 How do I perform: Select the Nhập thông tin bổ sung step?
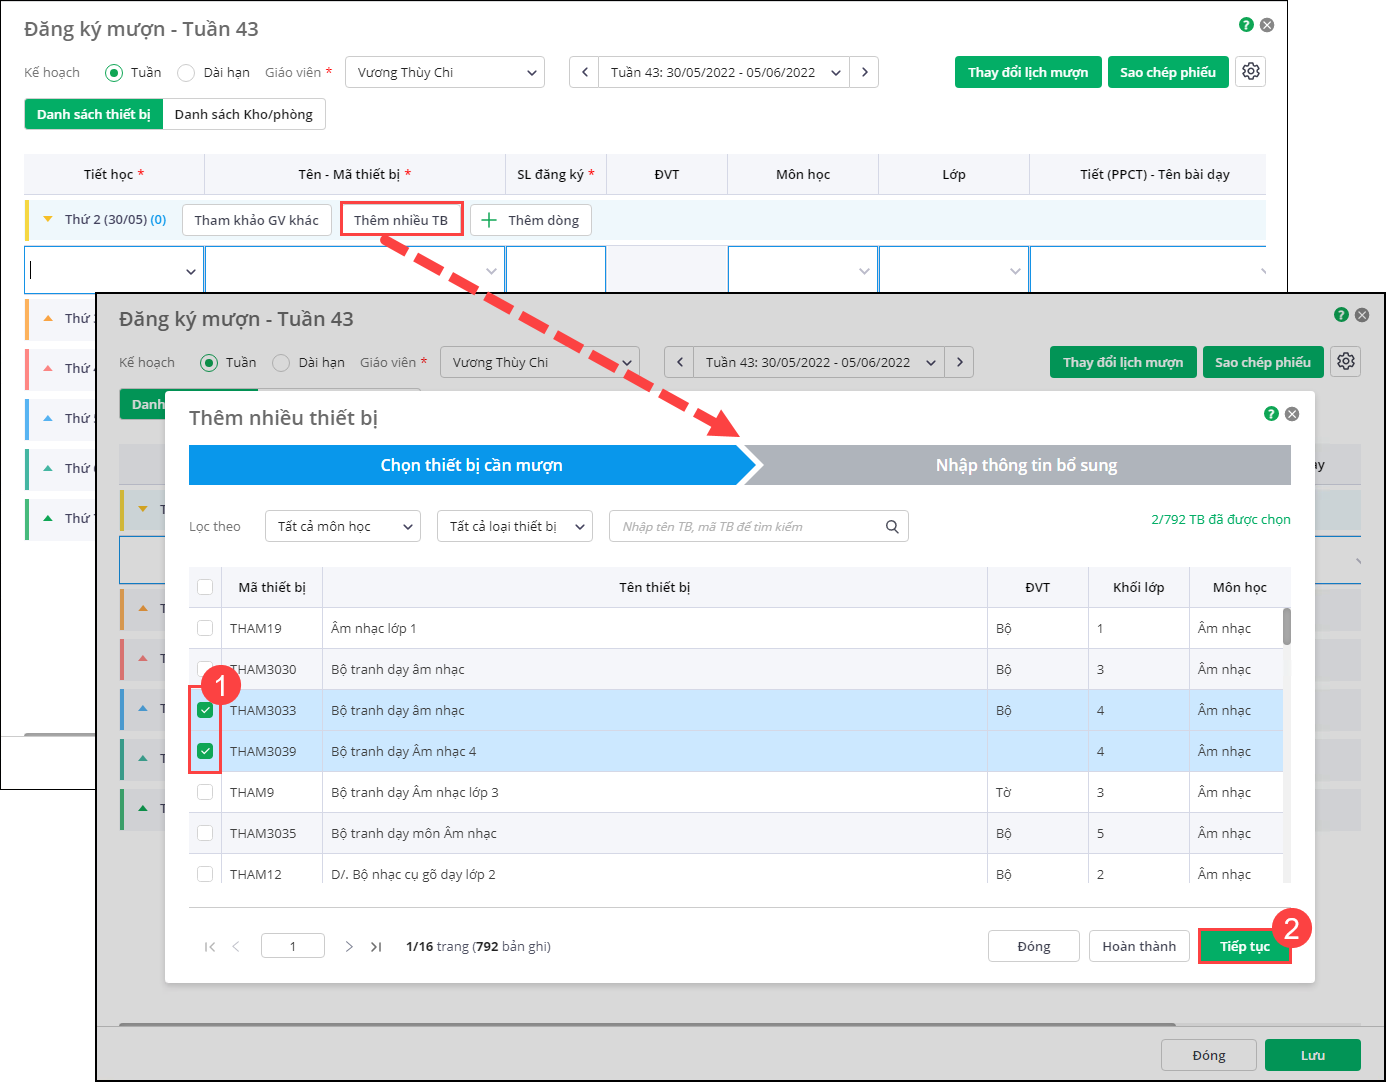click(1025, 465)
